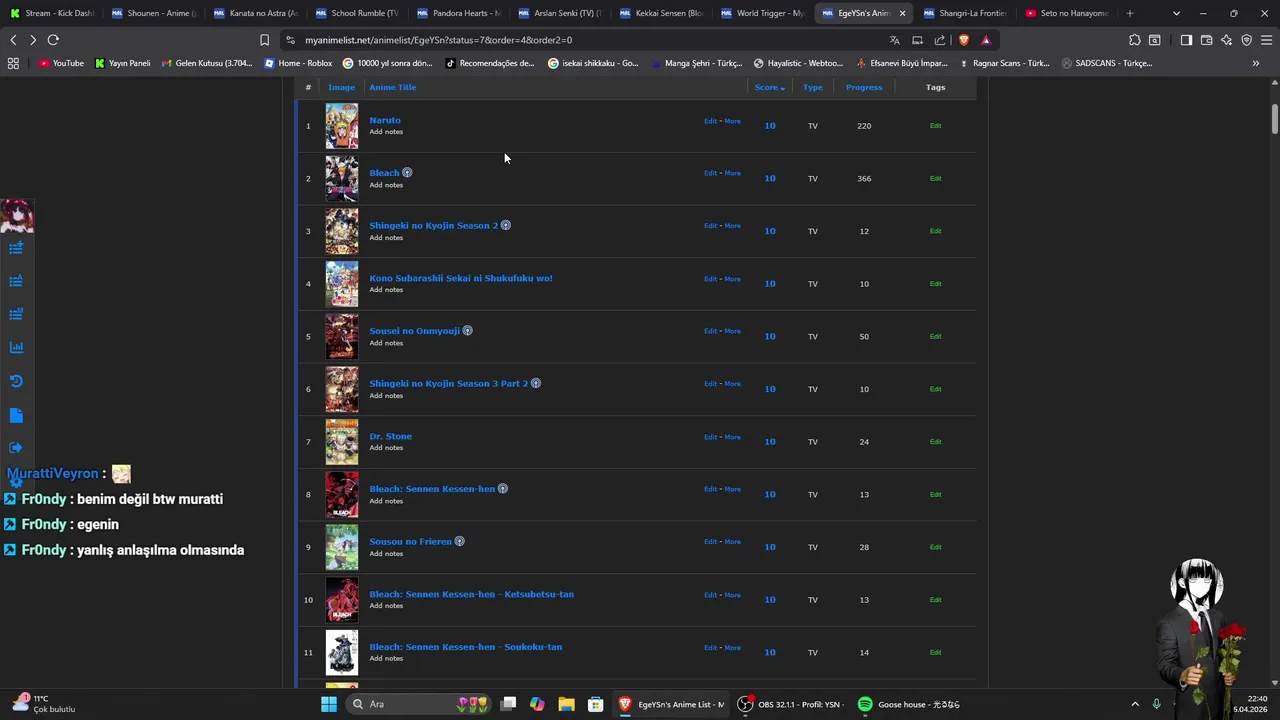1280x720 pixels.
Task: Open the YouTube bookmark
Action: coord(61,63)
